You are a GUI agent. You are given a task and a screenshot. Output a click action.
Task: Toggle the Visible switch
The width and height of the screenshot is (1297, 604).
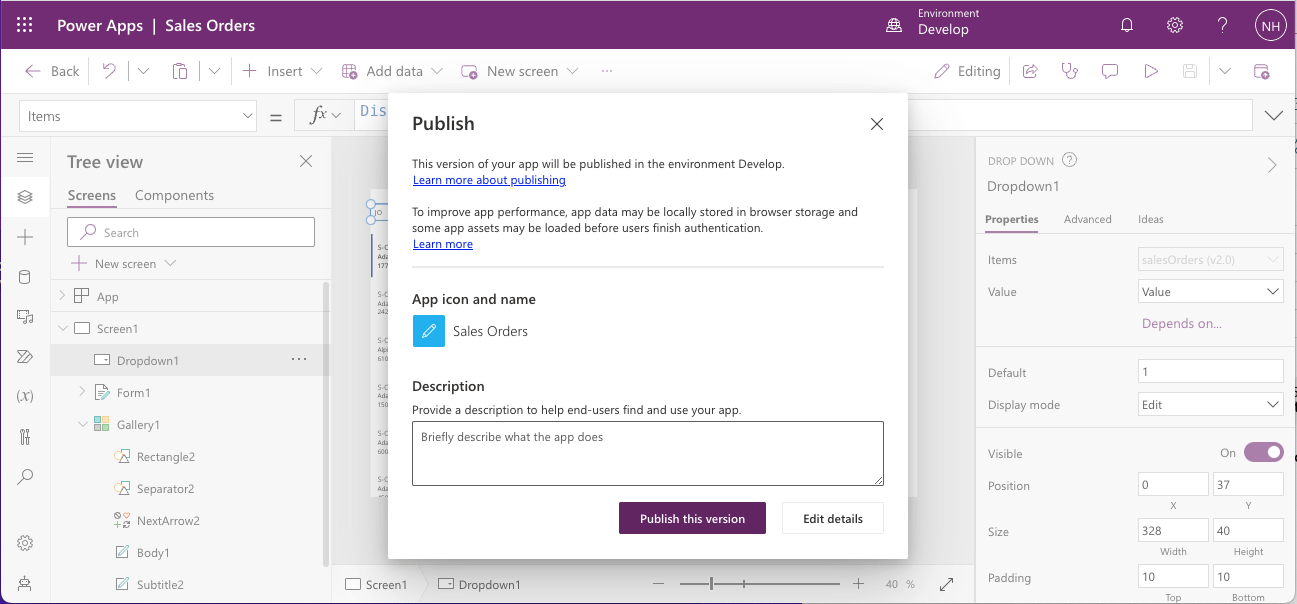pyautogui.click(x=1263, y=452)
